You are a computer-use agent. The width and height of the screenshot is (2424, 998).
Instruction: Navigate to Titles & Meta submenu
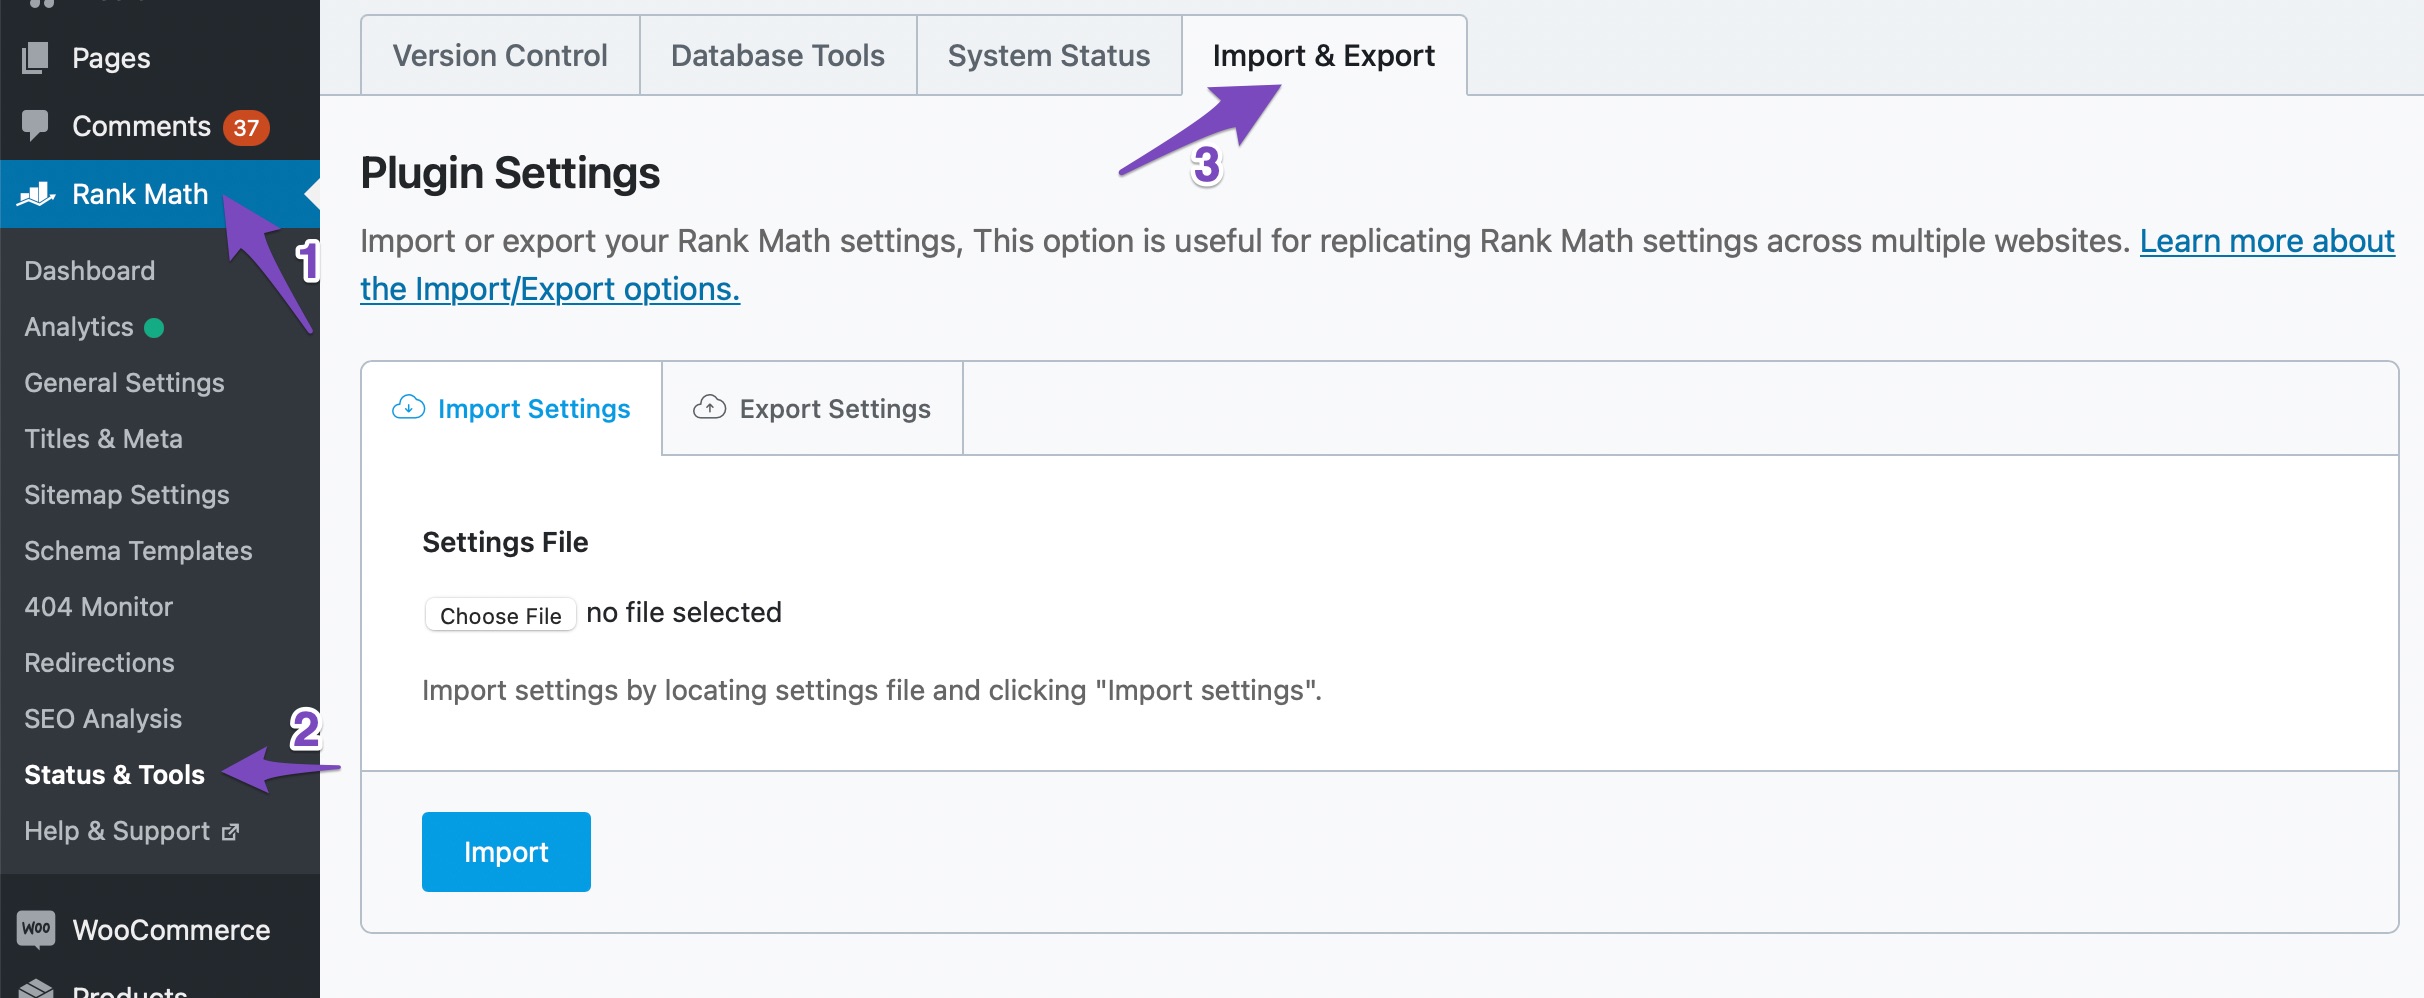tap(103, 439)
